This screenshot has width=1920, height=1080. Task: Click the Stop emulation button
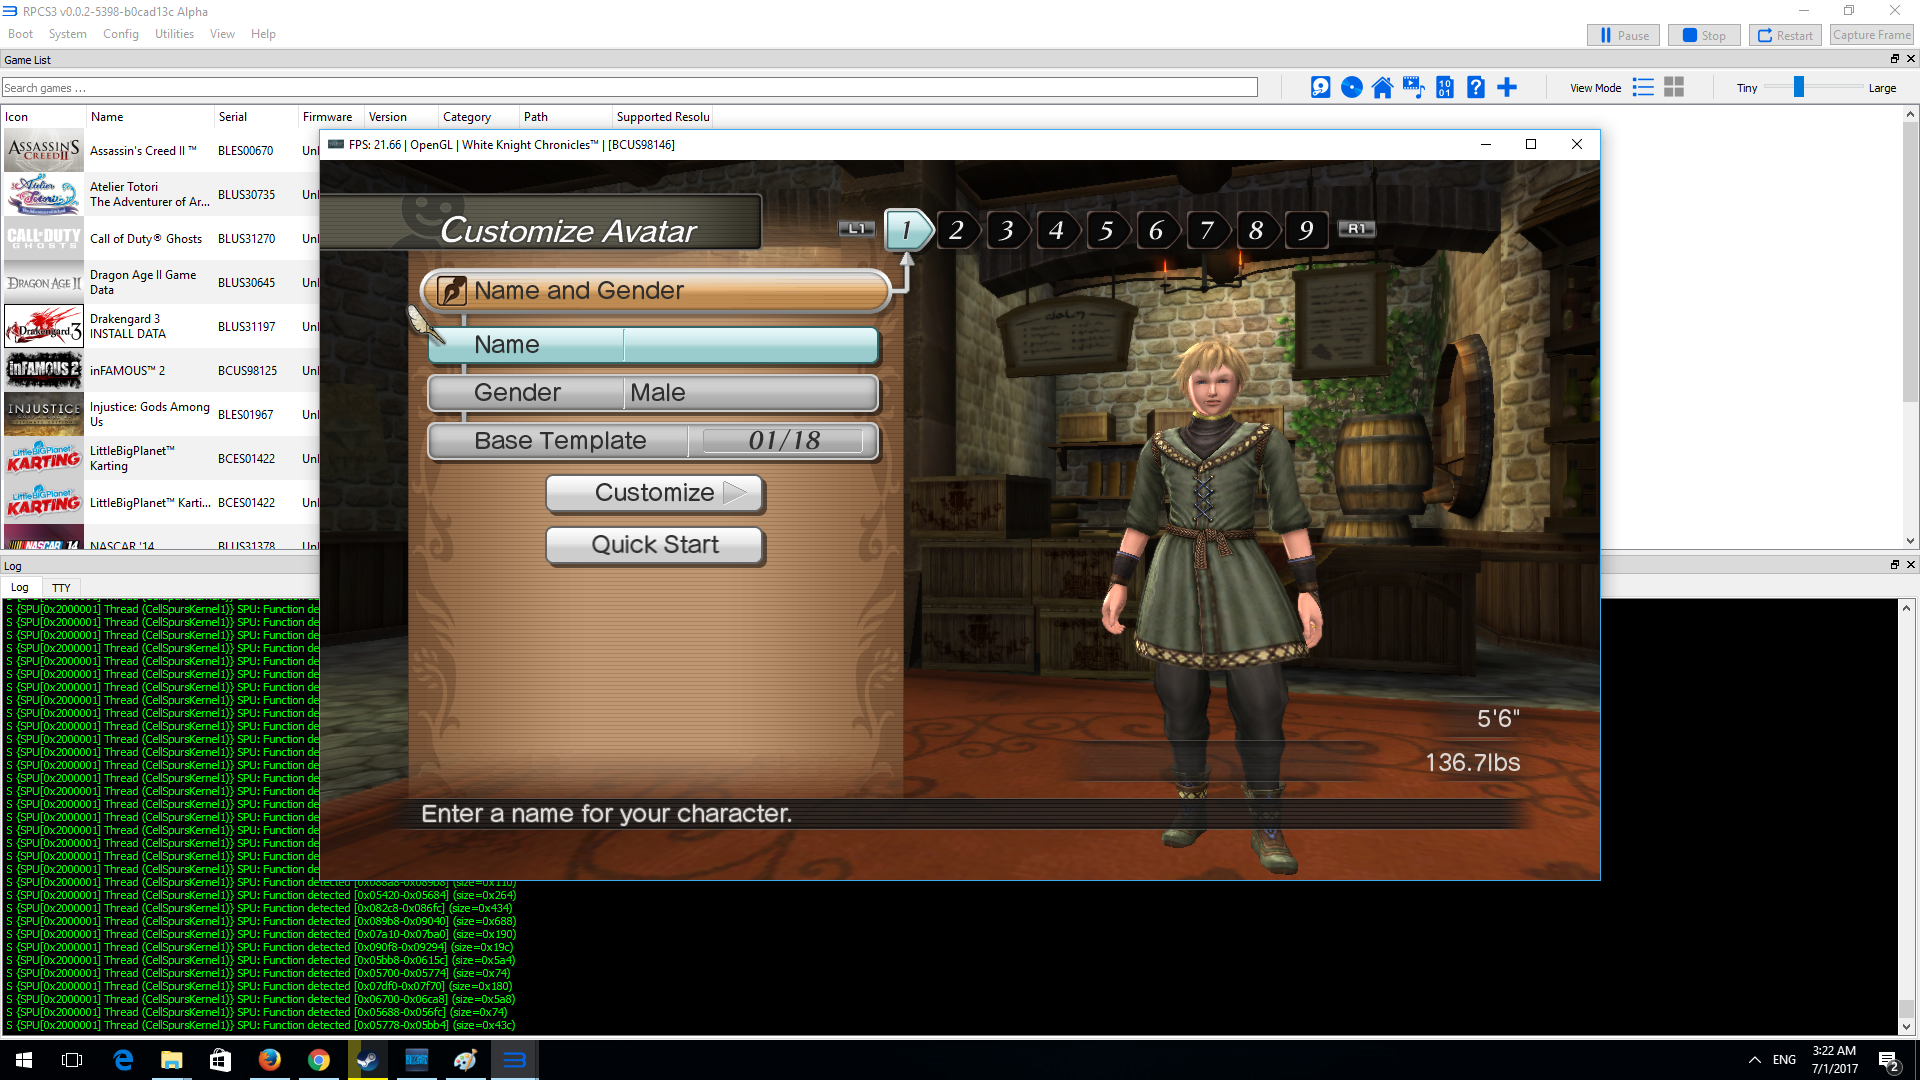[1704, 35]
